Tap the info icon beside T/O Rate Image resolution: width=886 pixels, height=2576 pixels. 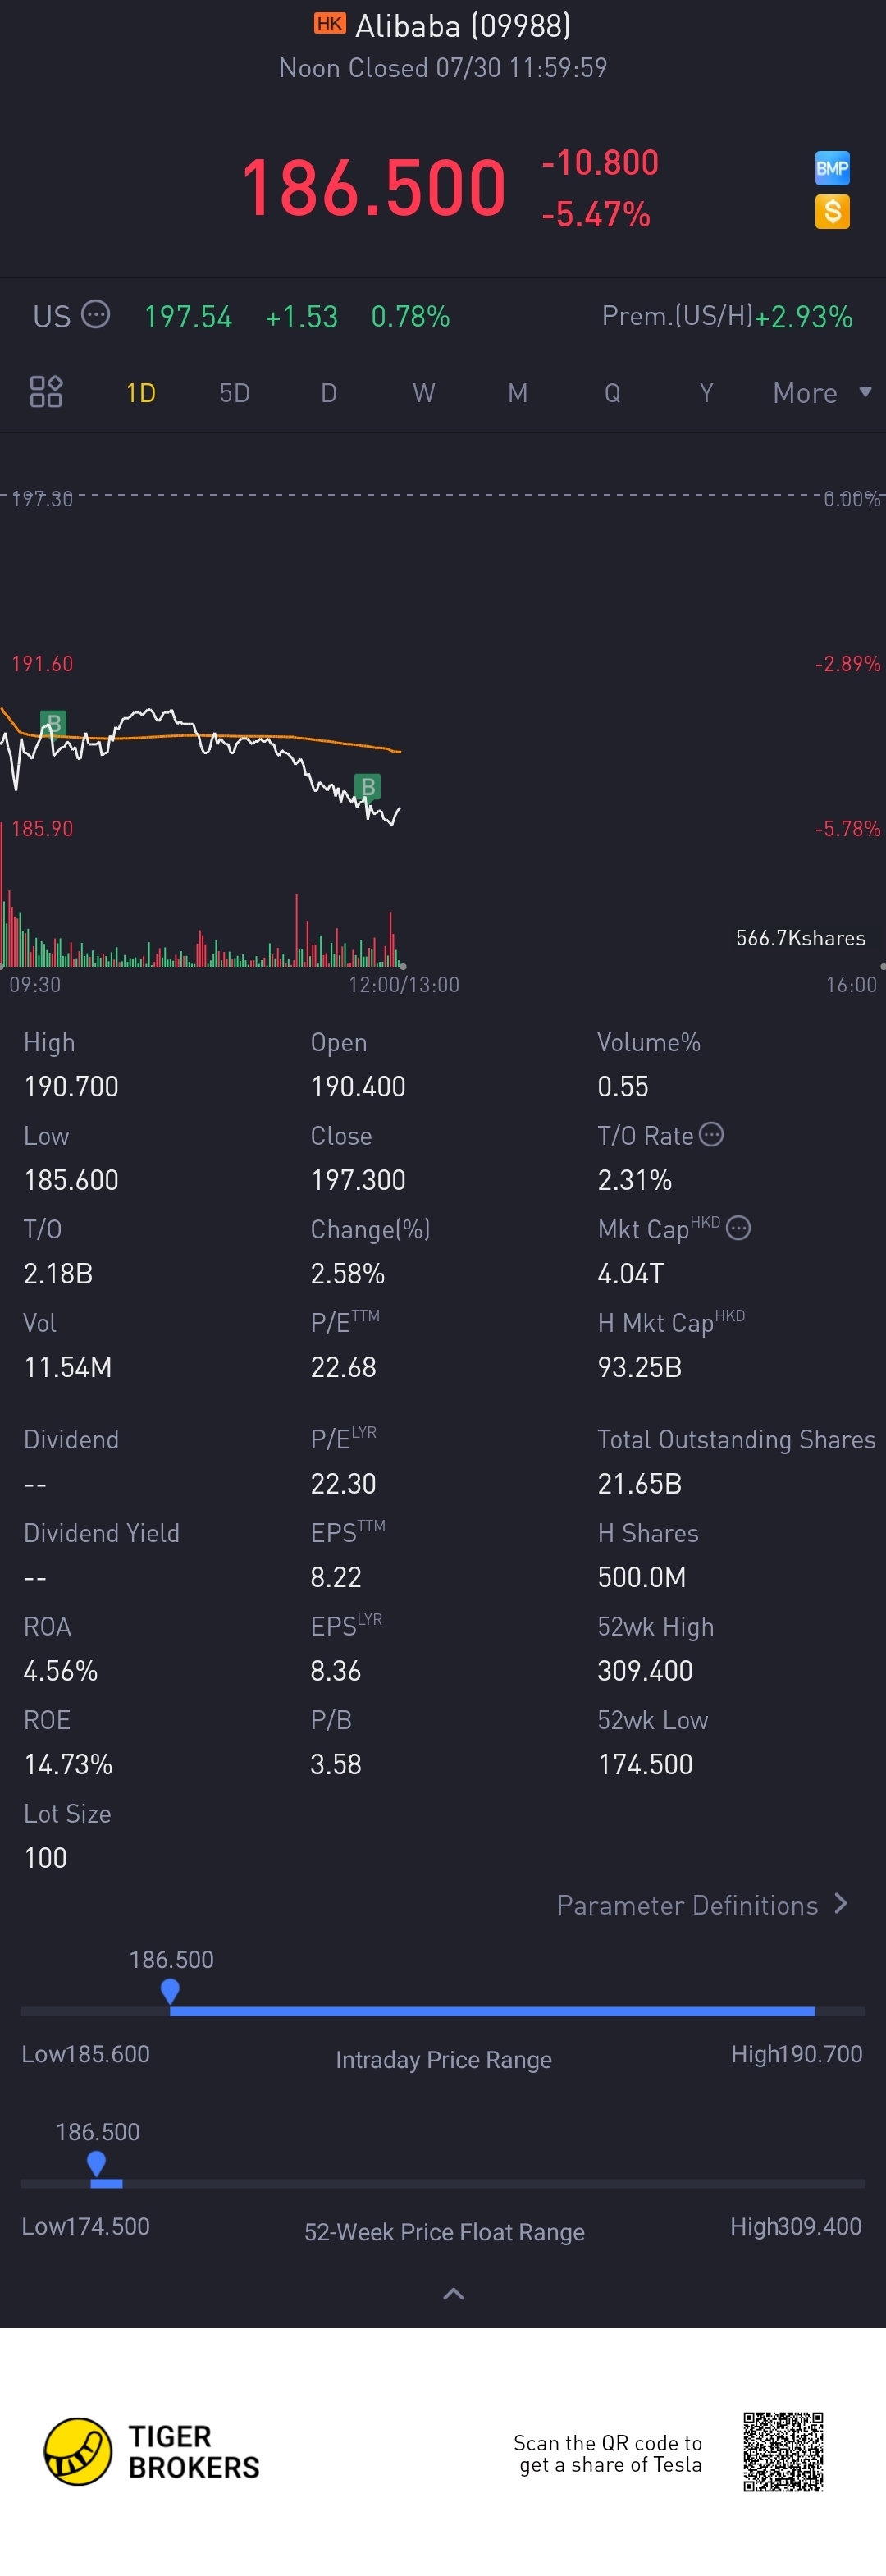pyautogui.click(x=711, y=1134)
